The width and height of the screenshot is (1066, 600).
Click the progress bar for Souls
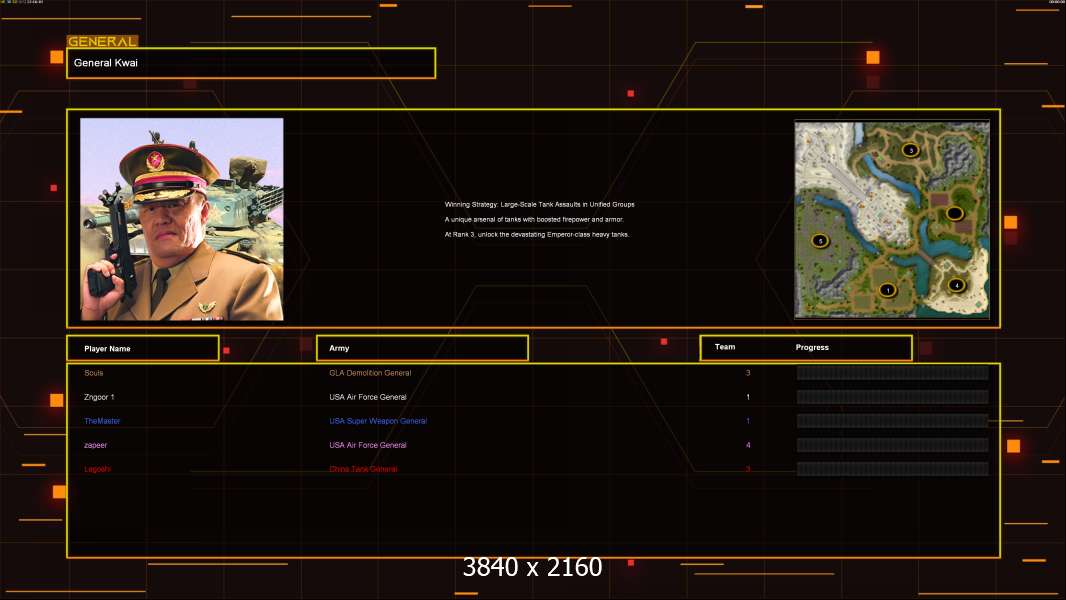(892, 372)
